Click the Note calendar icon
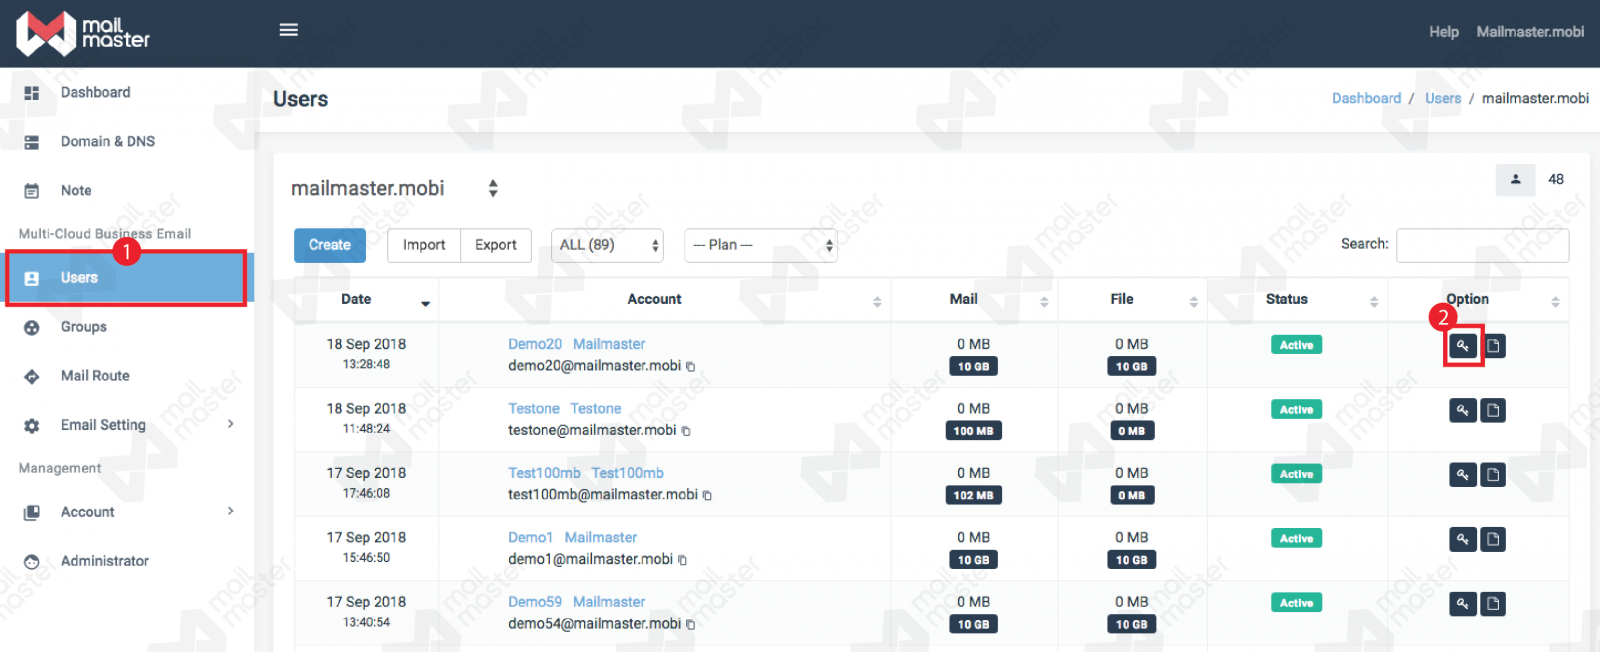 [32, 191]
